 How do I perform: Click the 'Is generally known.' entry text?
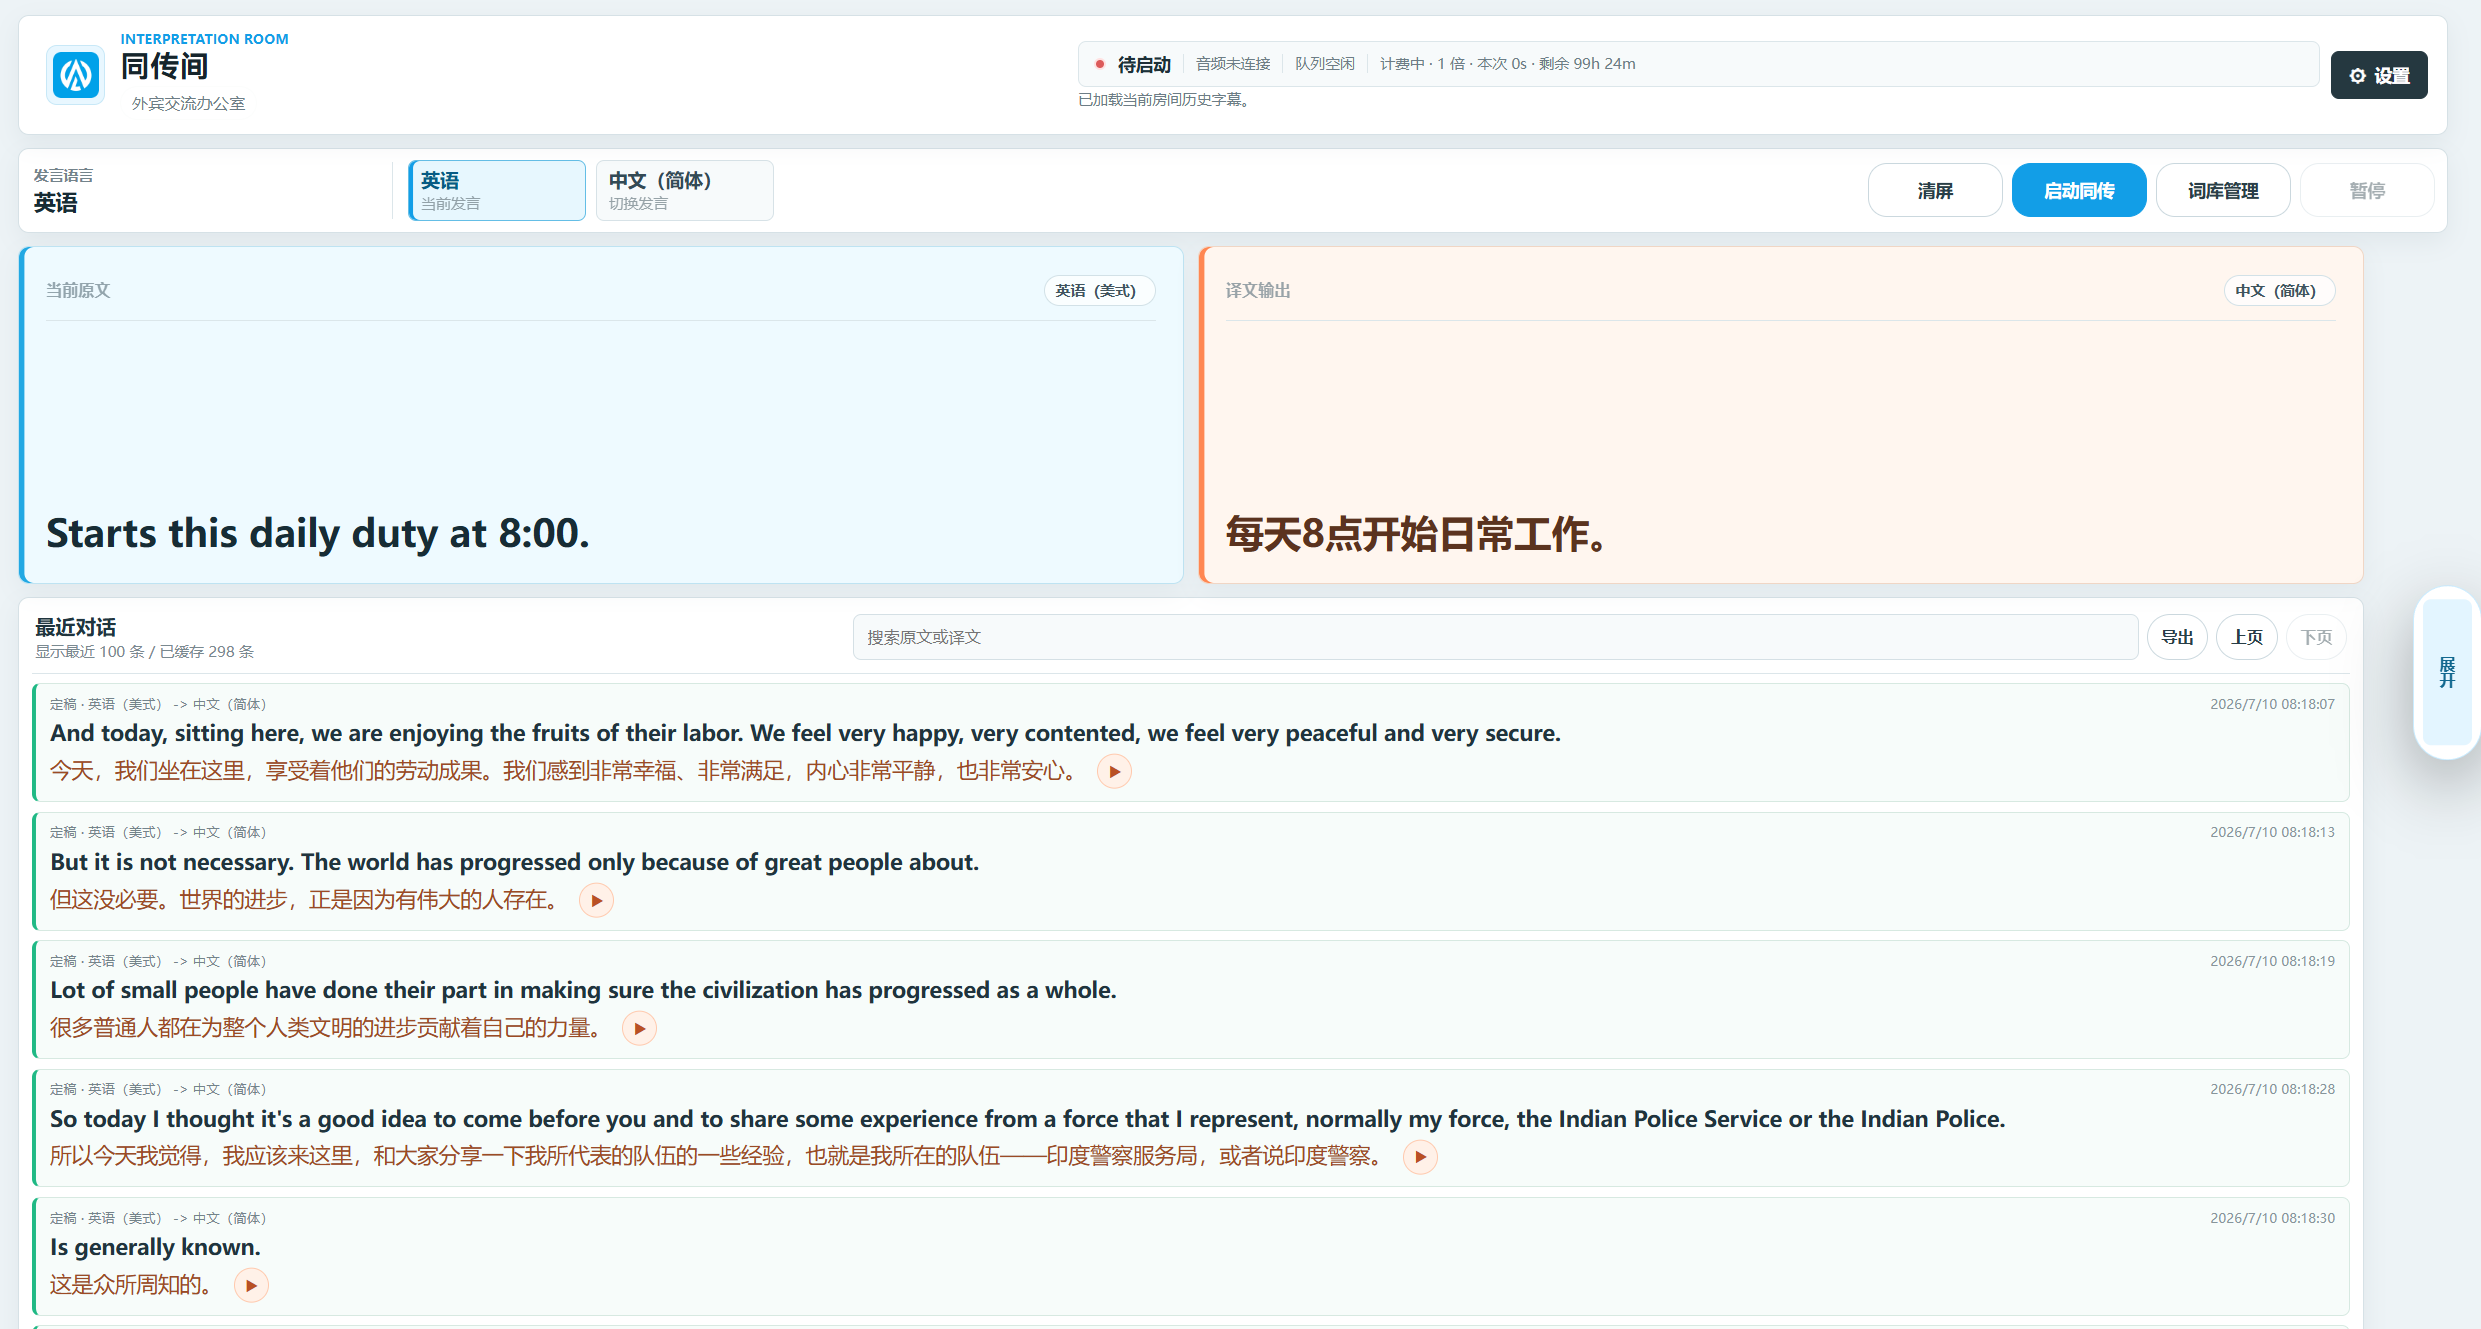(x=155, y=1247)
